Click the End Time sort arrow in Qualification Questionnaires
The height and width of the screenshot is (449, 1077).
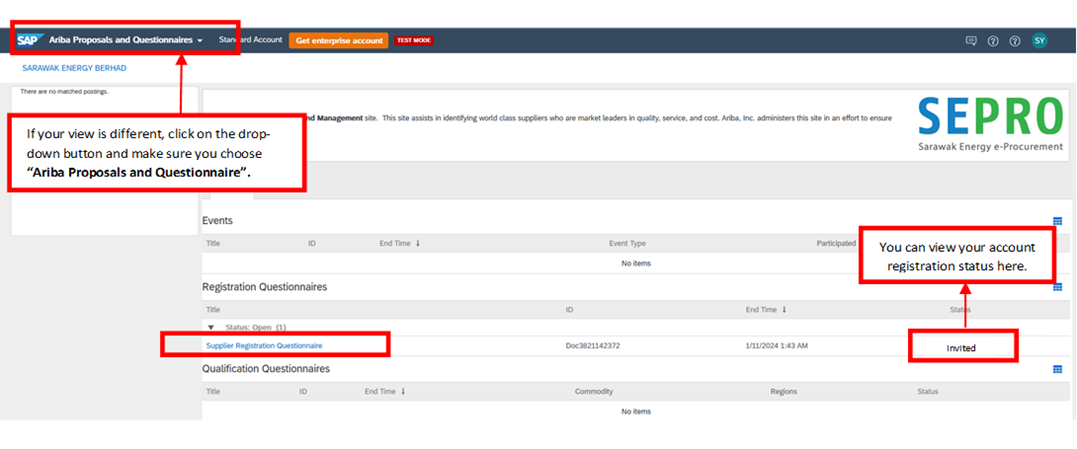pyautogui.click(x=403, y=391)
